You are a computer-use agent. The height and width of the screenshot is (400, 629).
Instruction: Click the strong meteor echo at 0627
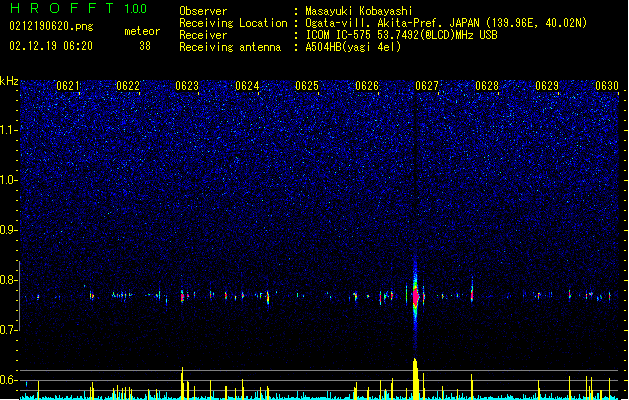416,296
